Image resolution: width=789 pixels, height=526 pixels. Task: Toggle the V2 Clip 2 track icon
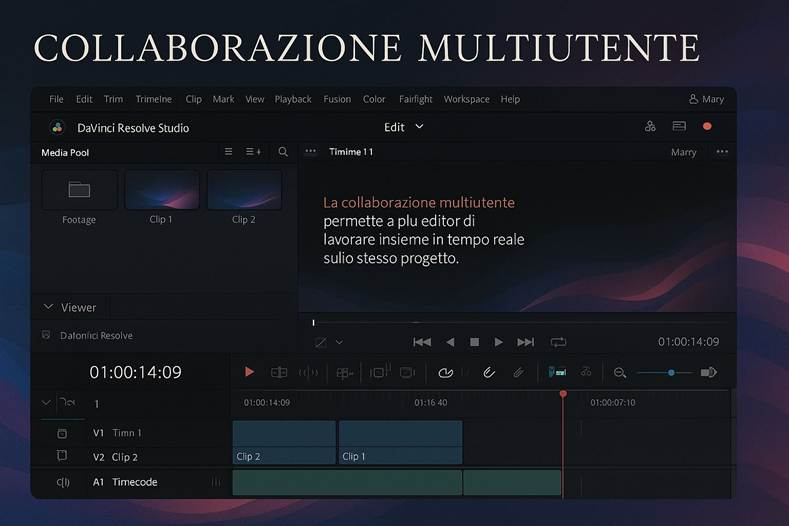(62, 456)
